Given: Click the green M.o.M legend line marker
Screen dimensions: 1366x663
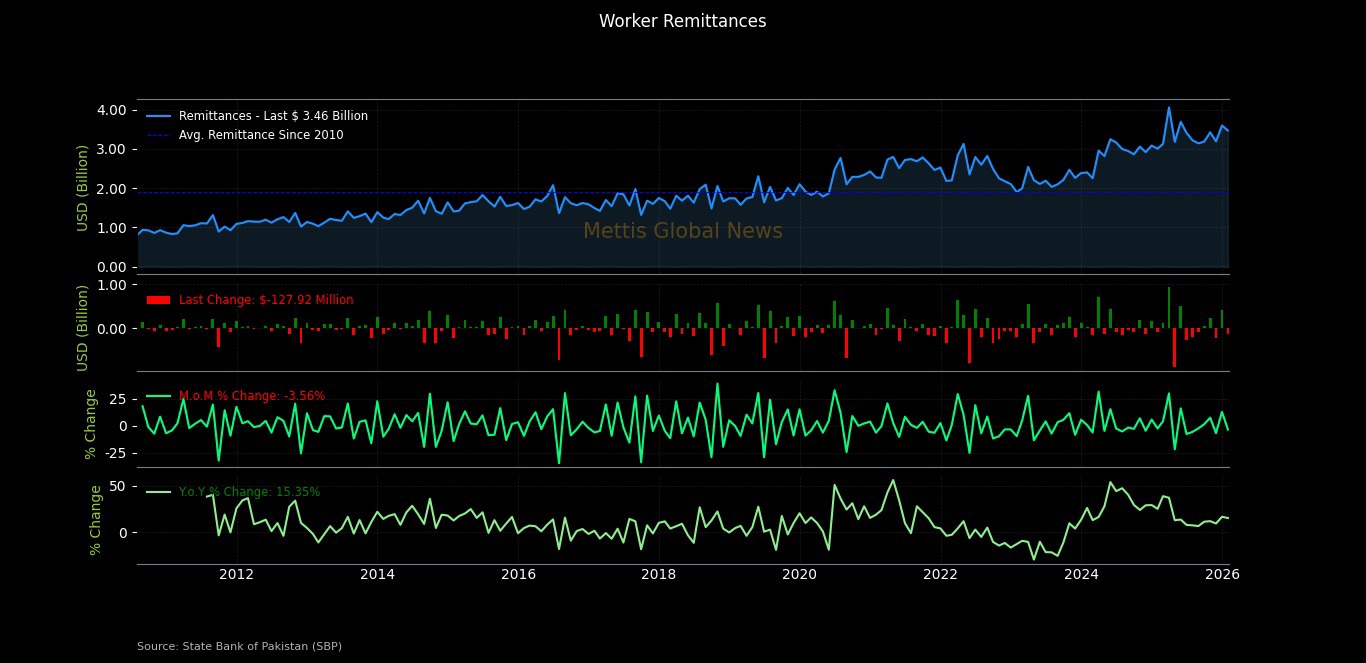Looking at the screenshot, I should pos(159,396).
